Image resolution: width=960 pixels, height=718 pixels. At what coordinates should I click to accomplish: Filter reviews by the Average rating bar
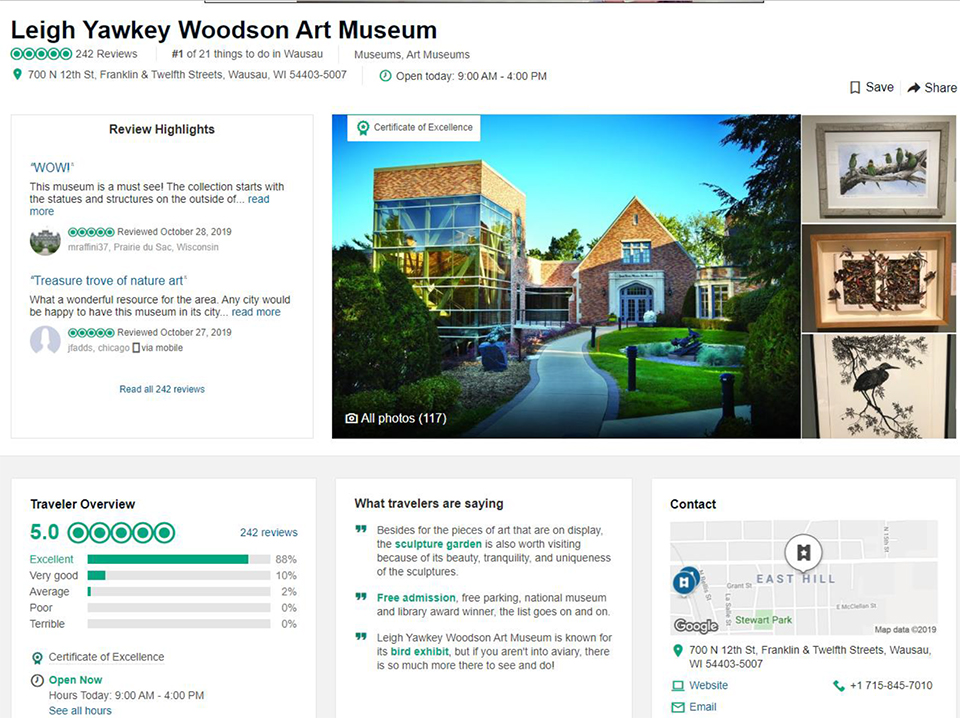click(x=179, y=592)
